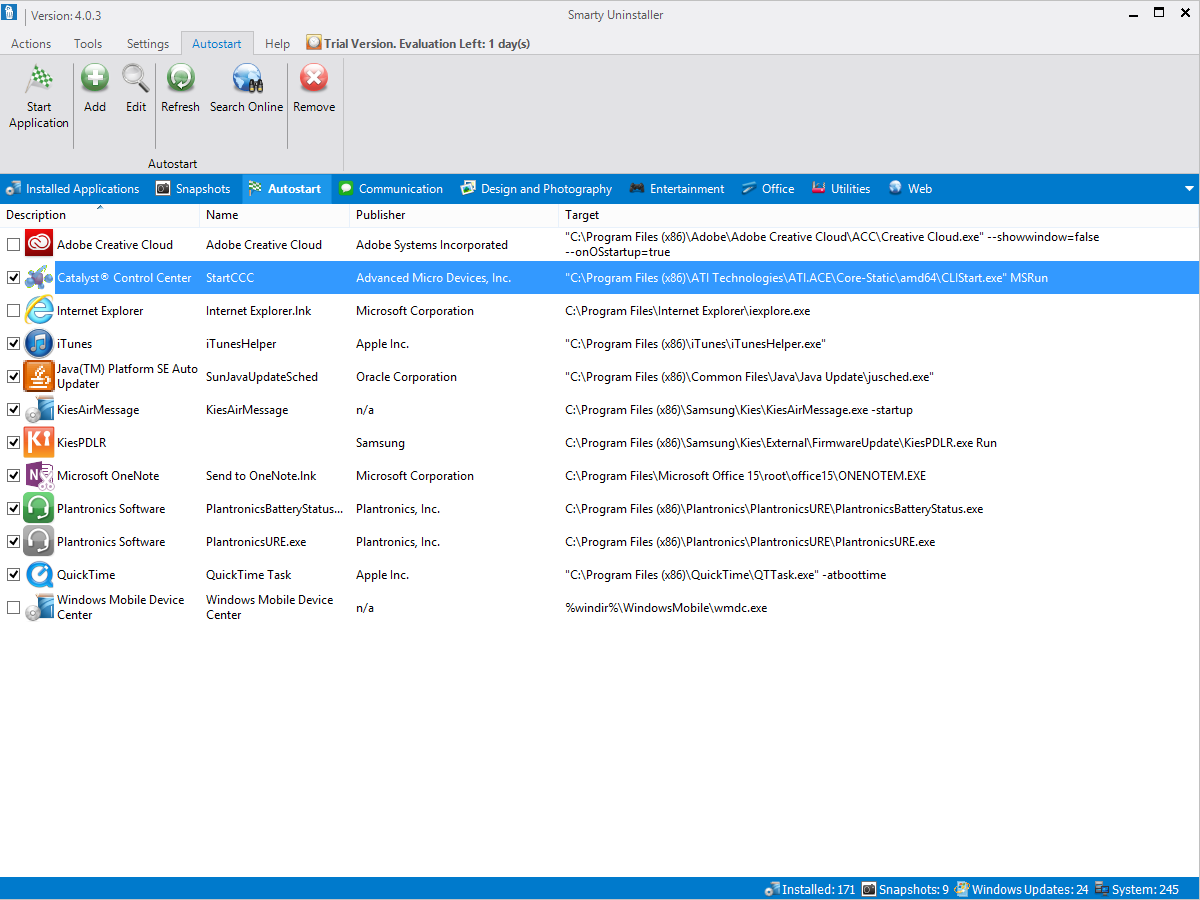The image size is (1200, 900).
Task: Uncheck Catalyst Control Center autostart
Action: [x=13, y=278]
